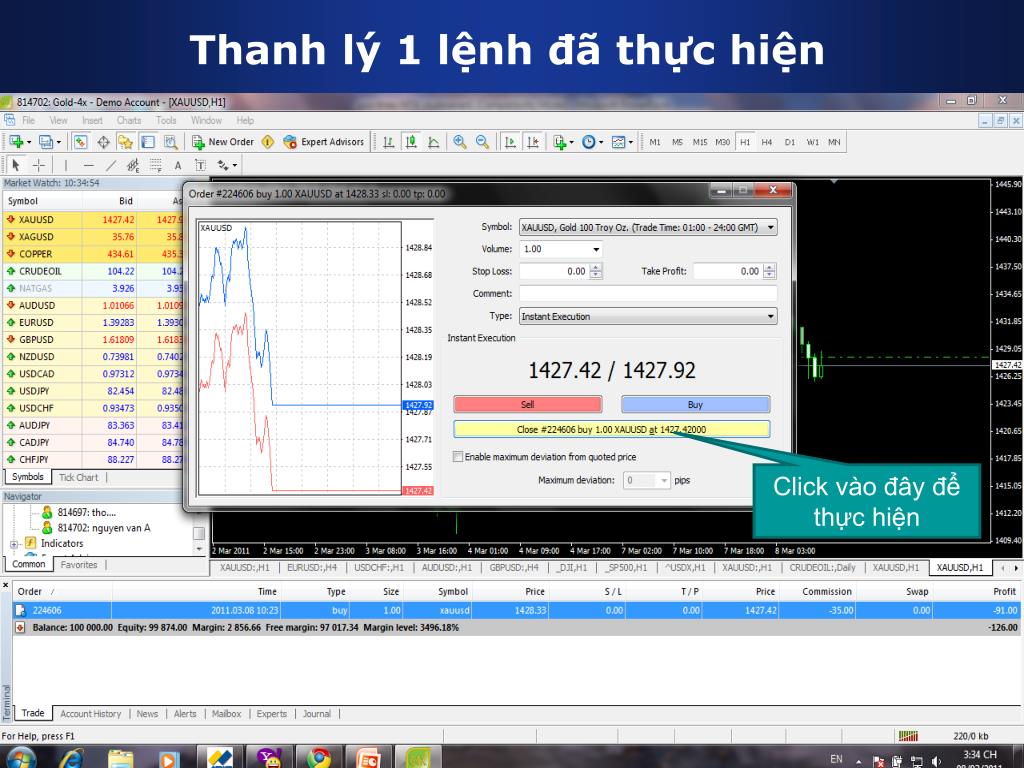Open the Strategy Tester icon

tap(170, 142)
